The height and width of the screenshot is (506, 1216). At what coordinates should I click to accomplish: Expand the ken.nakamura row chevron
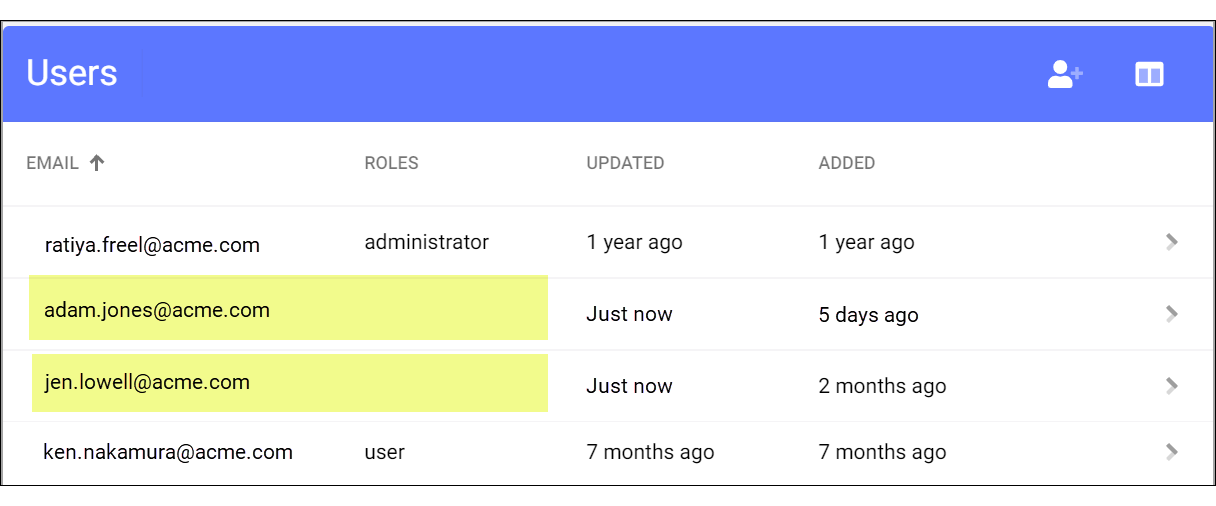(1172, 452)
